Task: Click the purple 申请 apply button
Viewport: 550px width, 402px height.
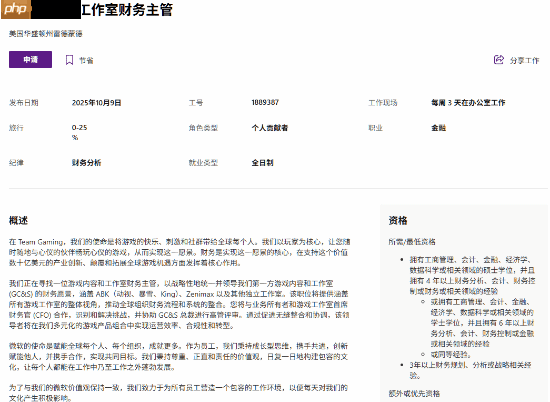Action: (31, 60)
